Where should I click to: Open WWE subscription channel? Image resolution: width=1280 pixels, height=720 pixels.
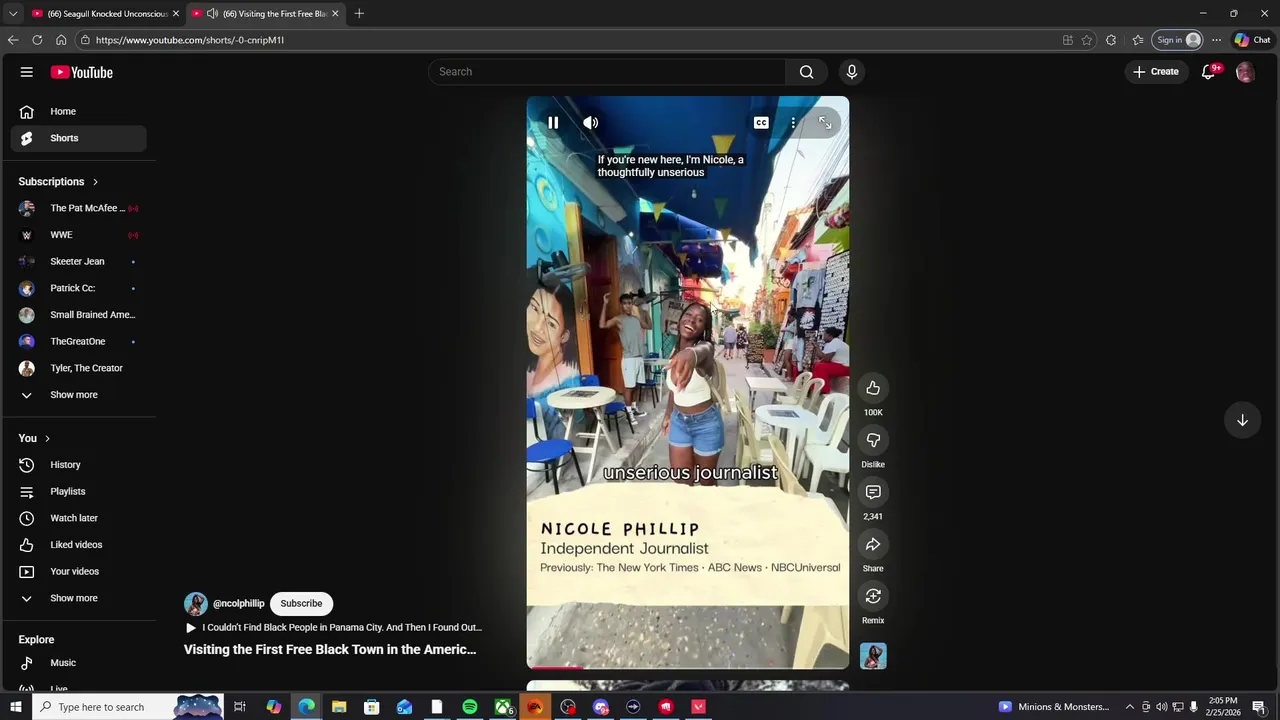point(79,235)
